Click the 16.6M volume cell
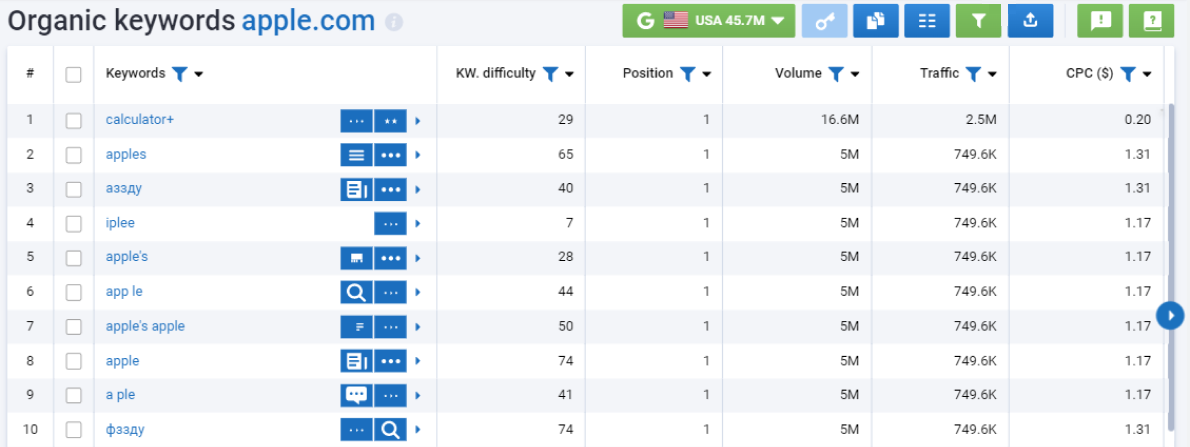The width and height of the screenshot is (1190, 447). 841,120
